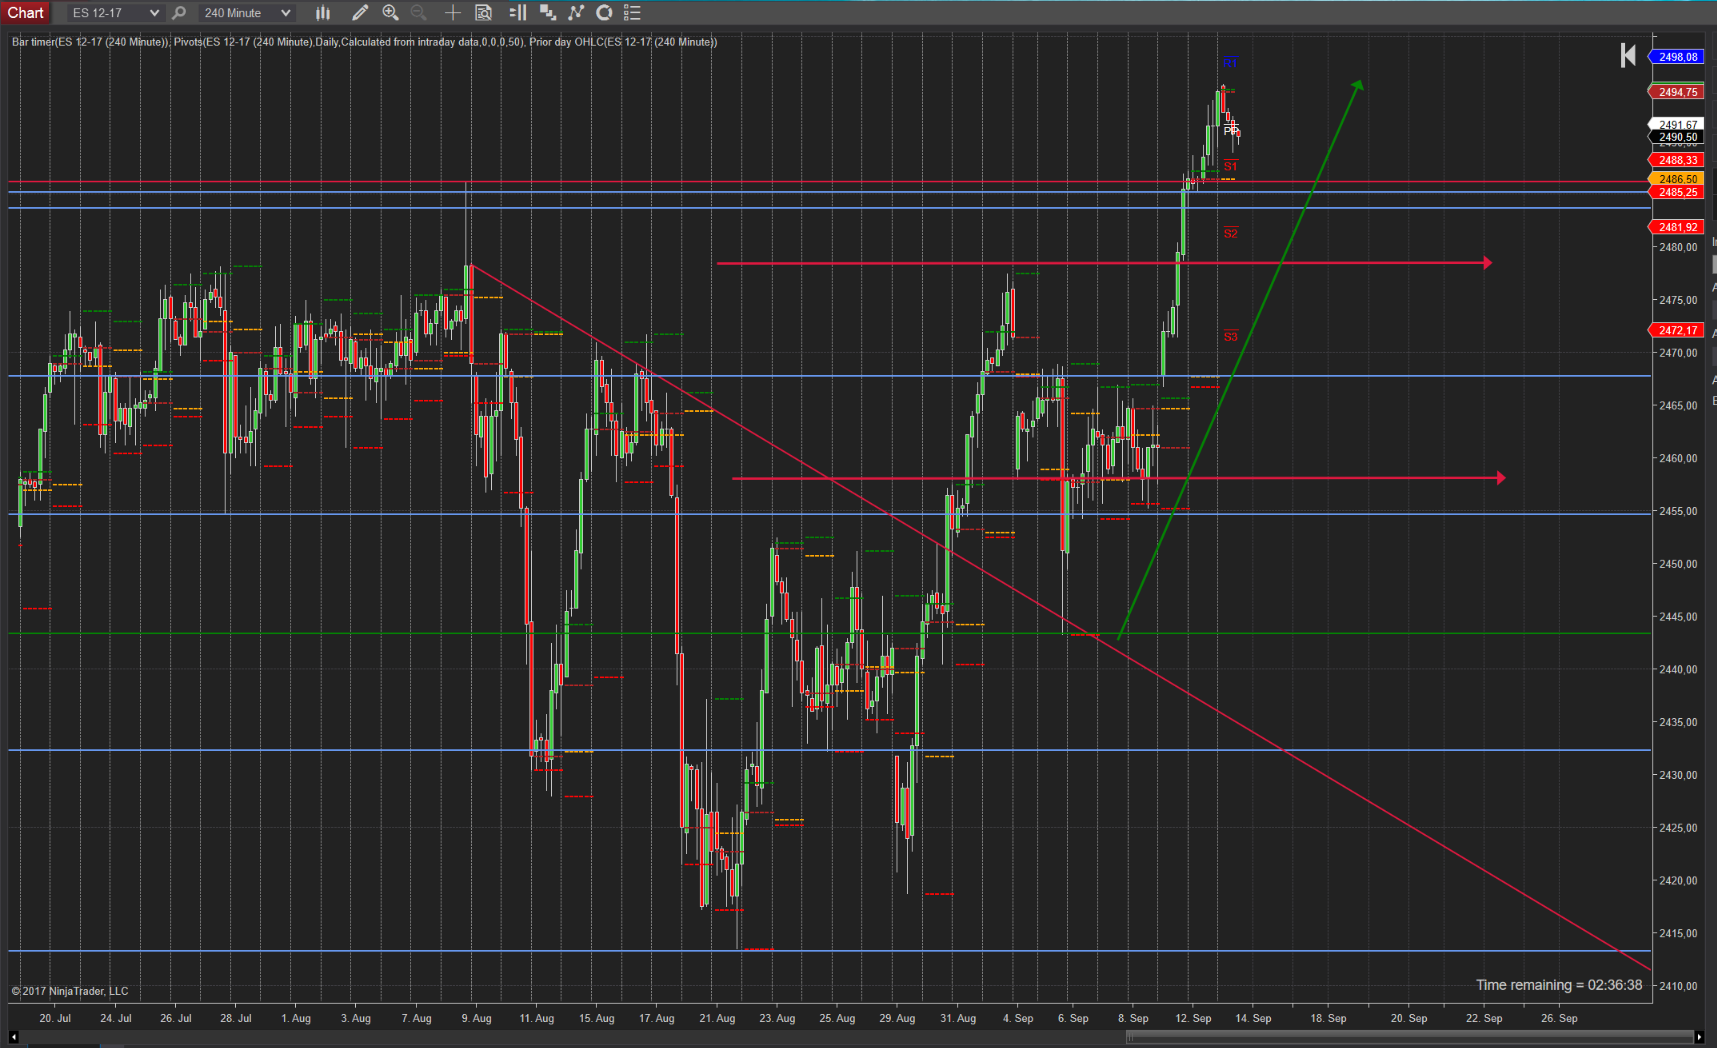Select the crosshair cursor plus icon

click(453, 13)
